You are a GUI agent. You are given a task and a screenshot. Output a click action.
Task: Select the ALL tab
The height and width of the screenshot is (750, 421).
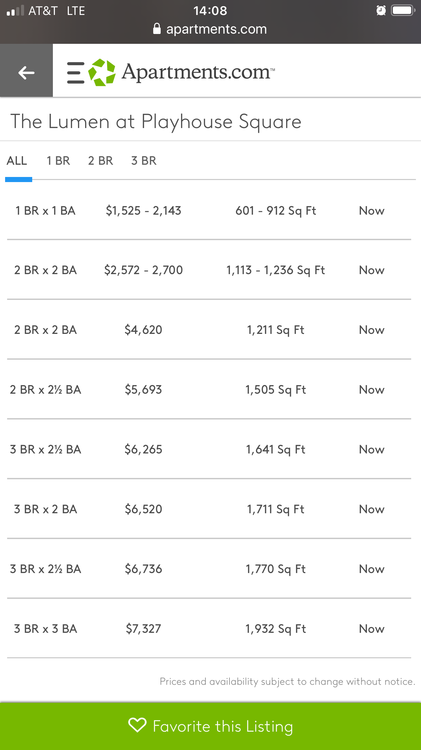point(17,161)
